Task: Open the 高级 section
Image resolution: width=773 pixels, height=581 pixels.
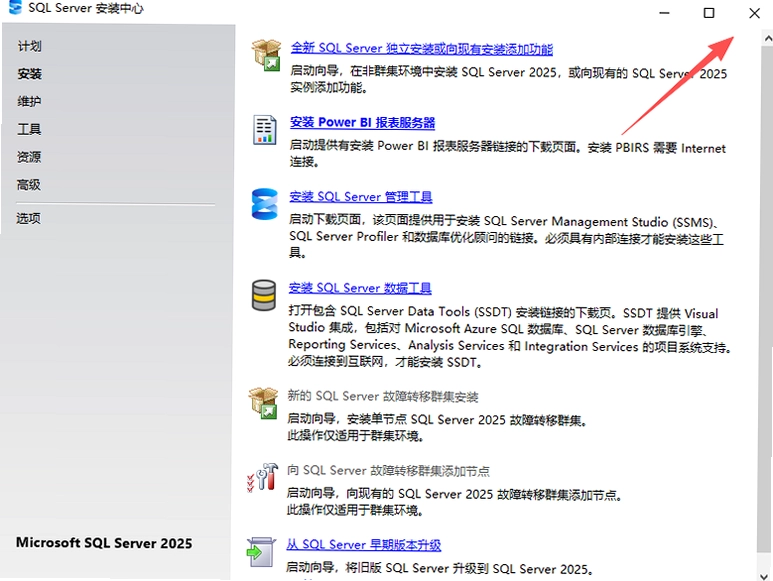Action: [x=29, y=185]
